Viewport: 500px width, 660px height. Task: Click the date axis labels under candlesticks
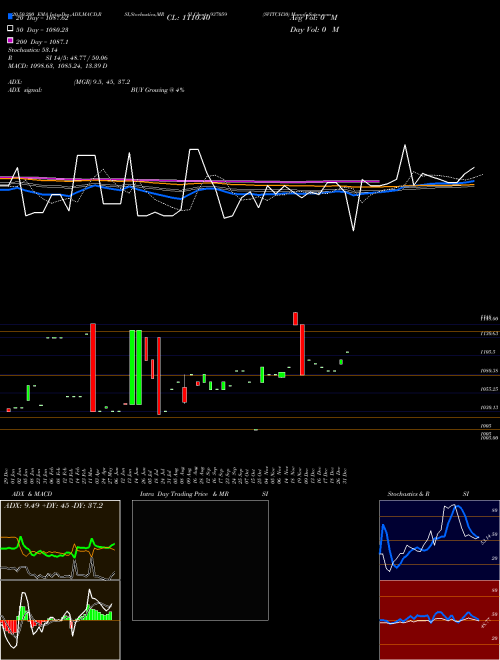pos(176,475)
